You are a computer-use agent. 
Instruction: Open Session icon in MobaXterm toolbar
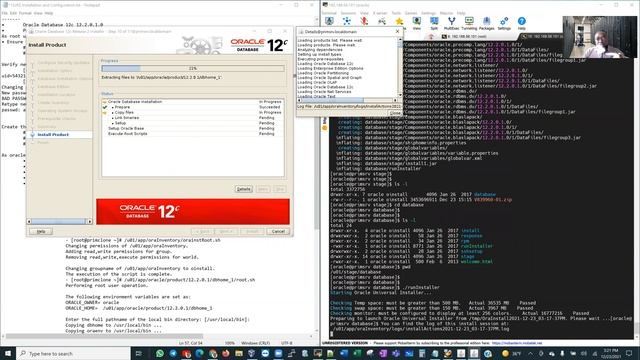pyautogui.click(x=329, y=22)
